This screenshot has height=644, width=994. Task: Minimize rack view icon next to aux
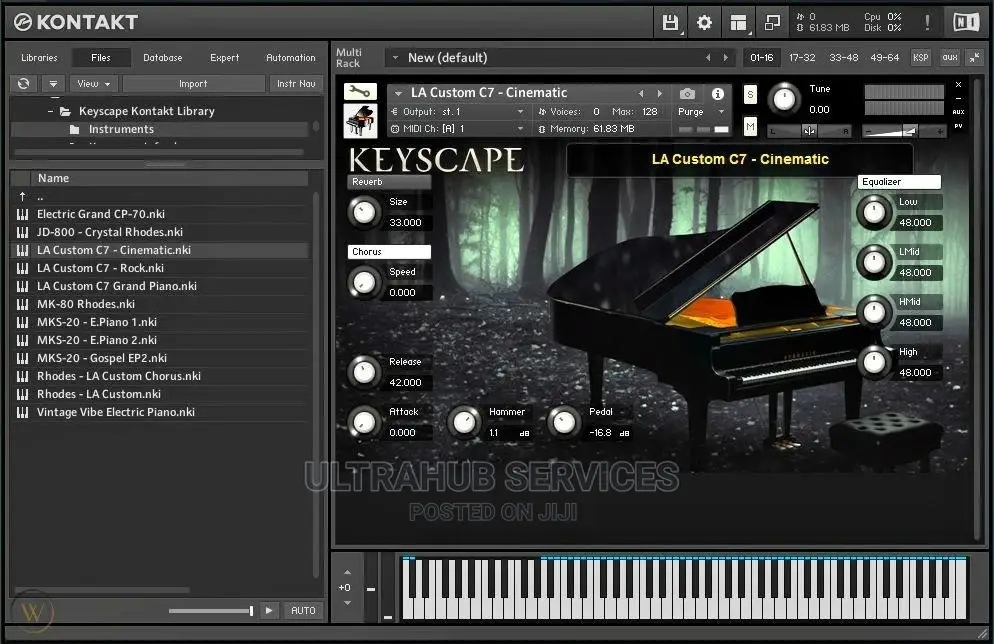click(x=974, y=58)
